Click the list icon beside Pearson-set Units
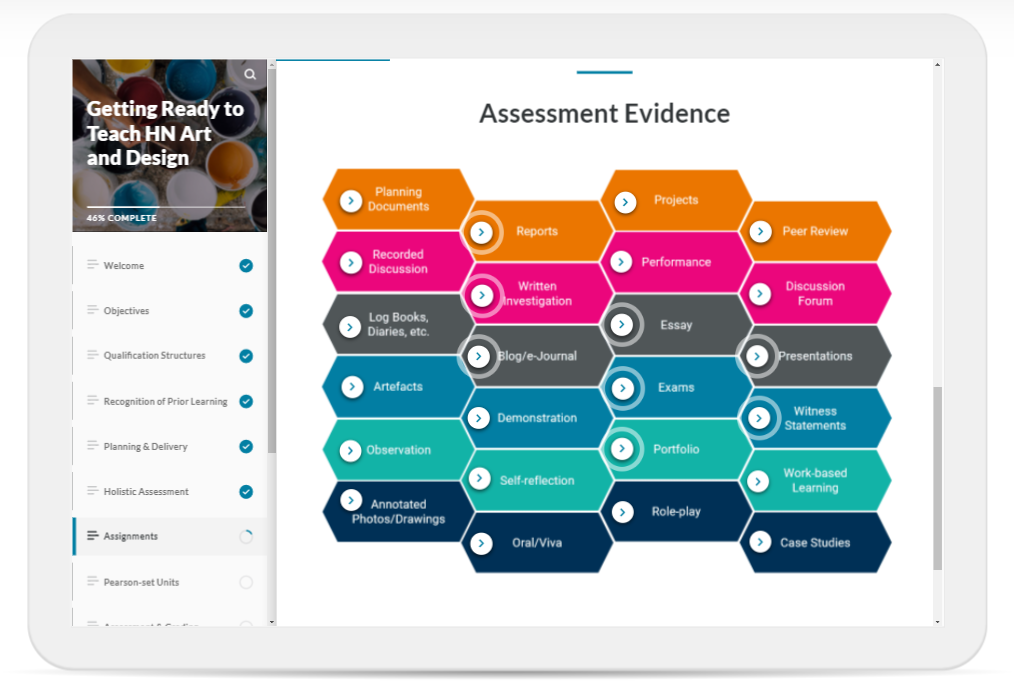Screen dimensions: 1014x685 tap(93, 582)
